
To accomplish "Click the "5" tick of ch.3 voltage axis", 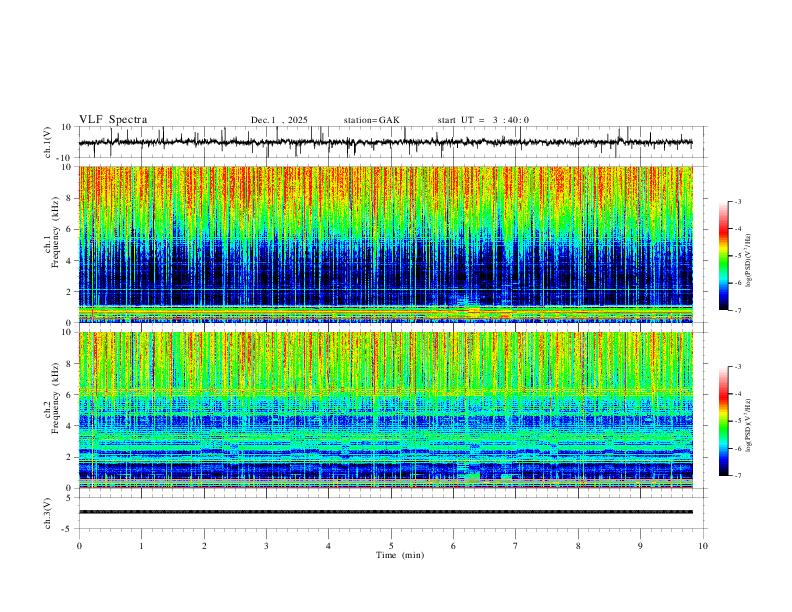I will [69, 498].
